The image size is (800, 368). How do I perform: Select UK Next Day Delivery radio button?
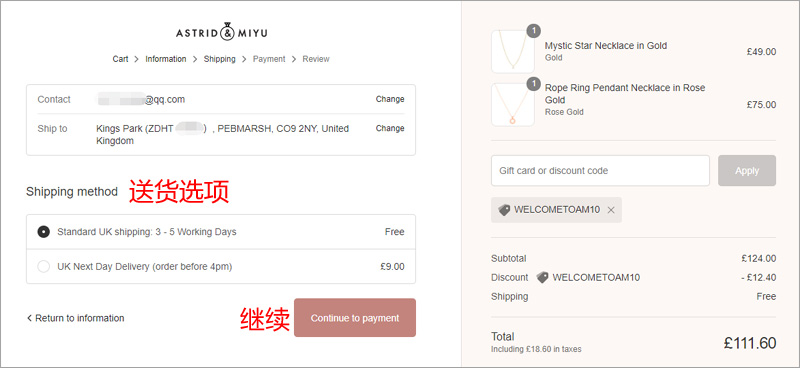coord(44,266)
